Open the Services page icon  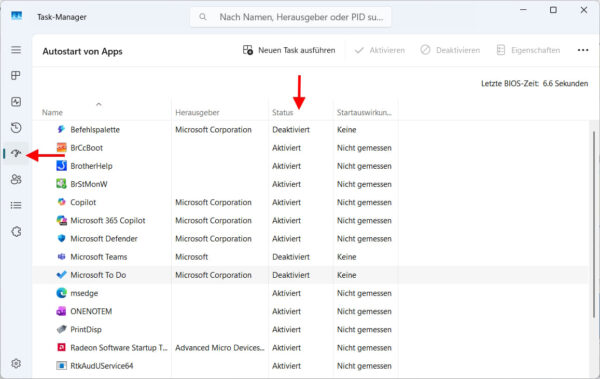coord(16,231)
